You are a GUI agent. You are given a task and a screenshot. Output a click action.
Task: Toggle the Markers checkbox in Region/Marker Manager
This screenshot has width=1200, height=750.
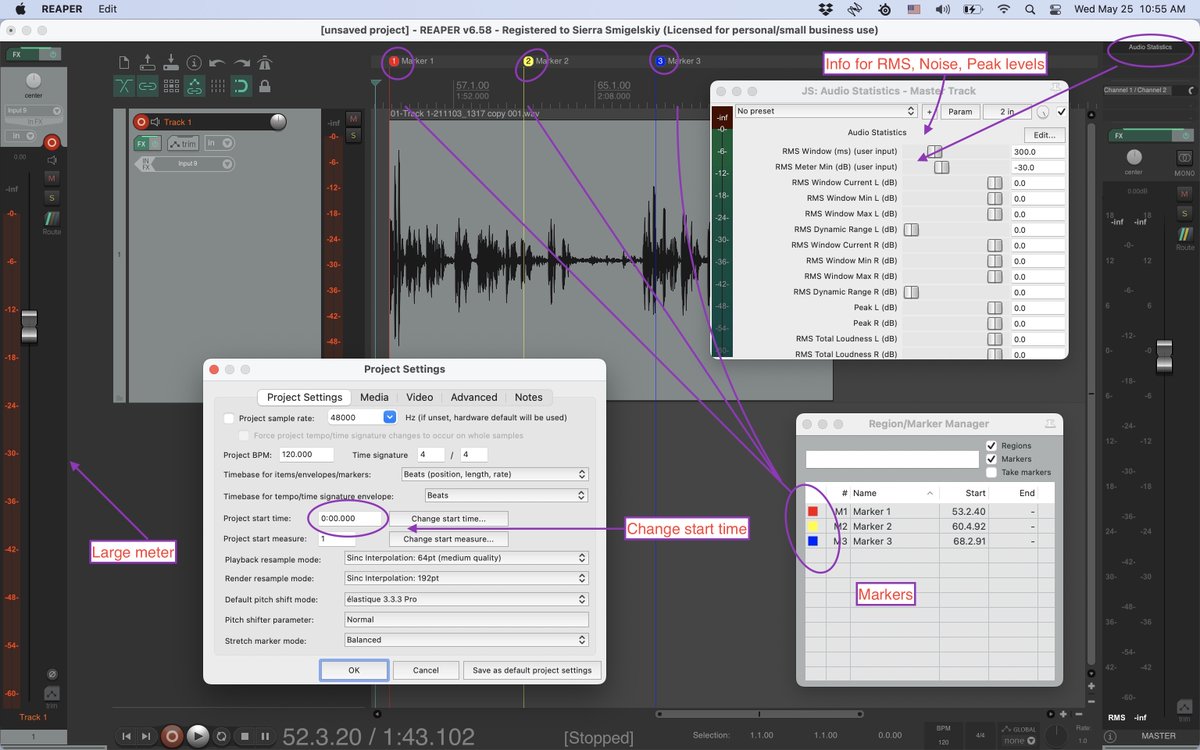tap(991, 459)
